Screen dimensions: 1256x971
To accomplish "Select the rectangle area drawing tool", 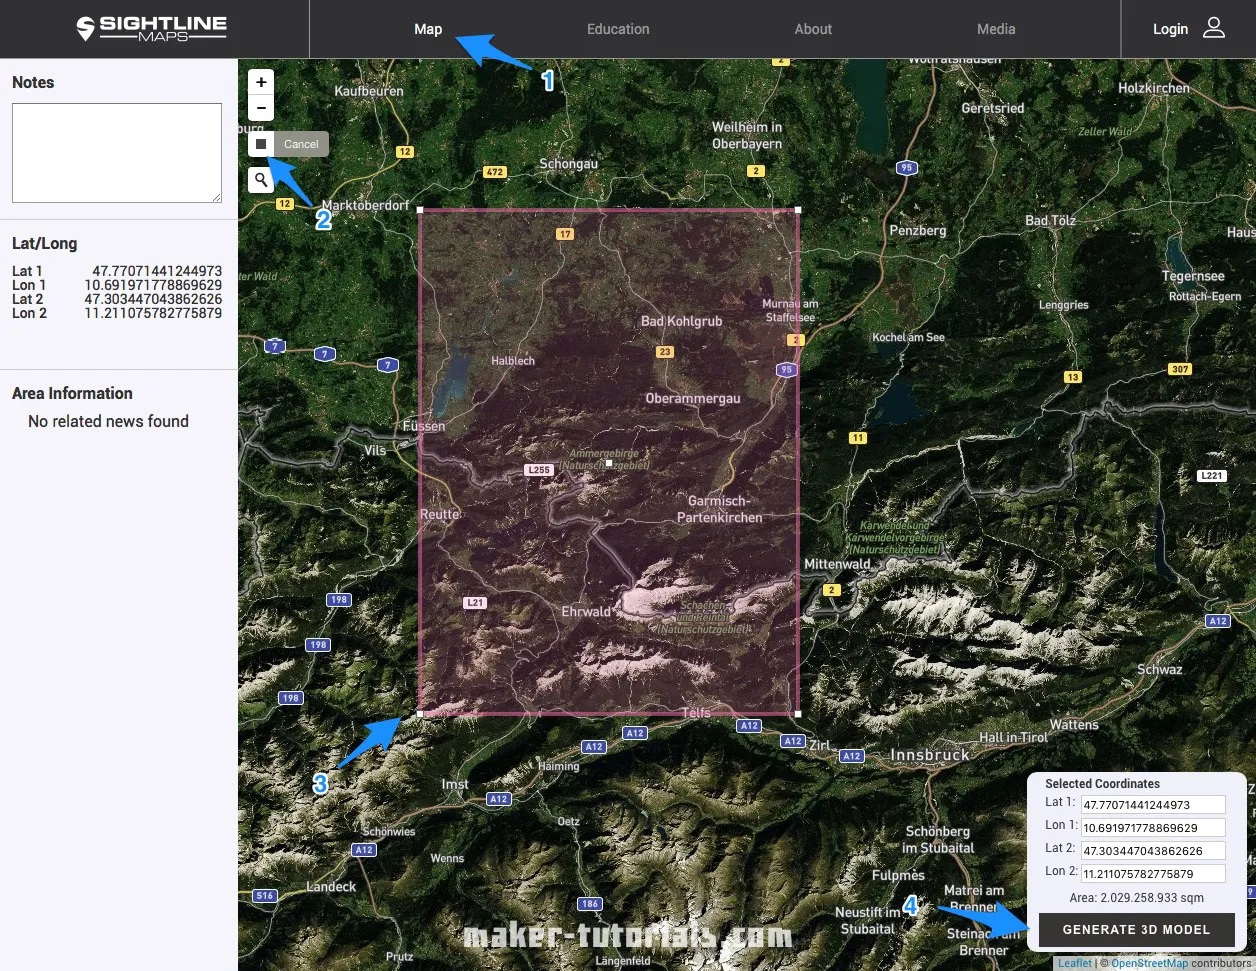I will click(260, 143).
